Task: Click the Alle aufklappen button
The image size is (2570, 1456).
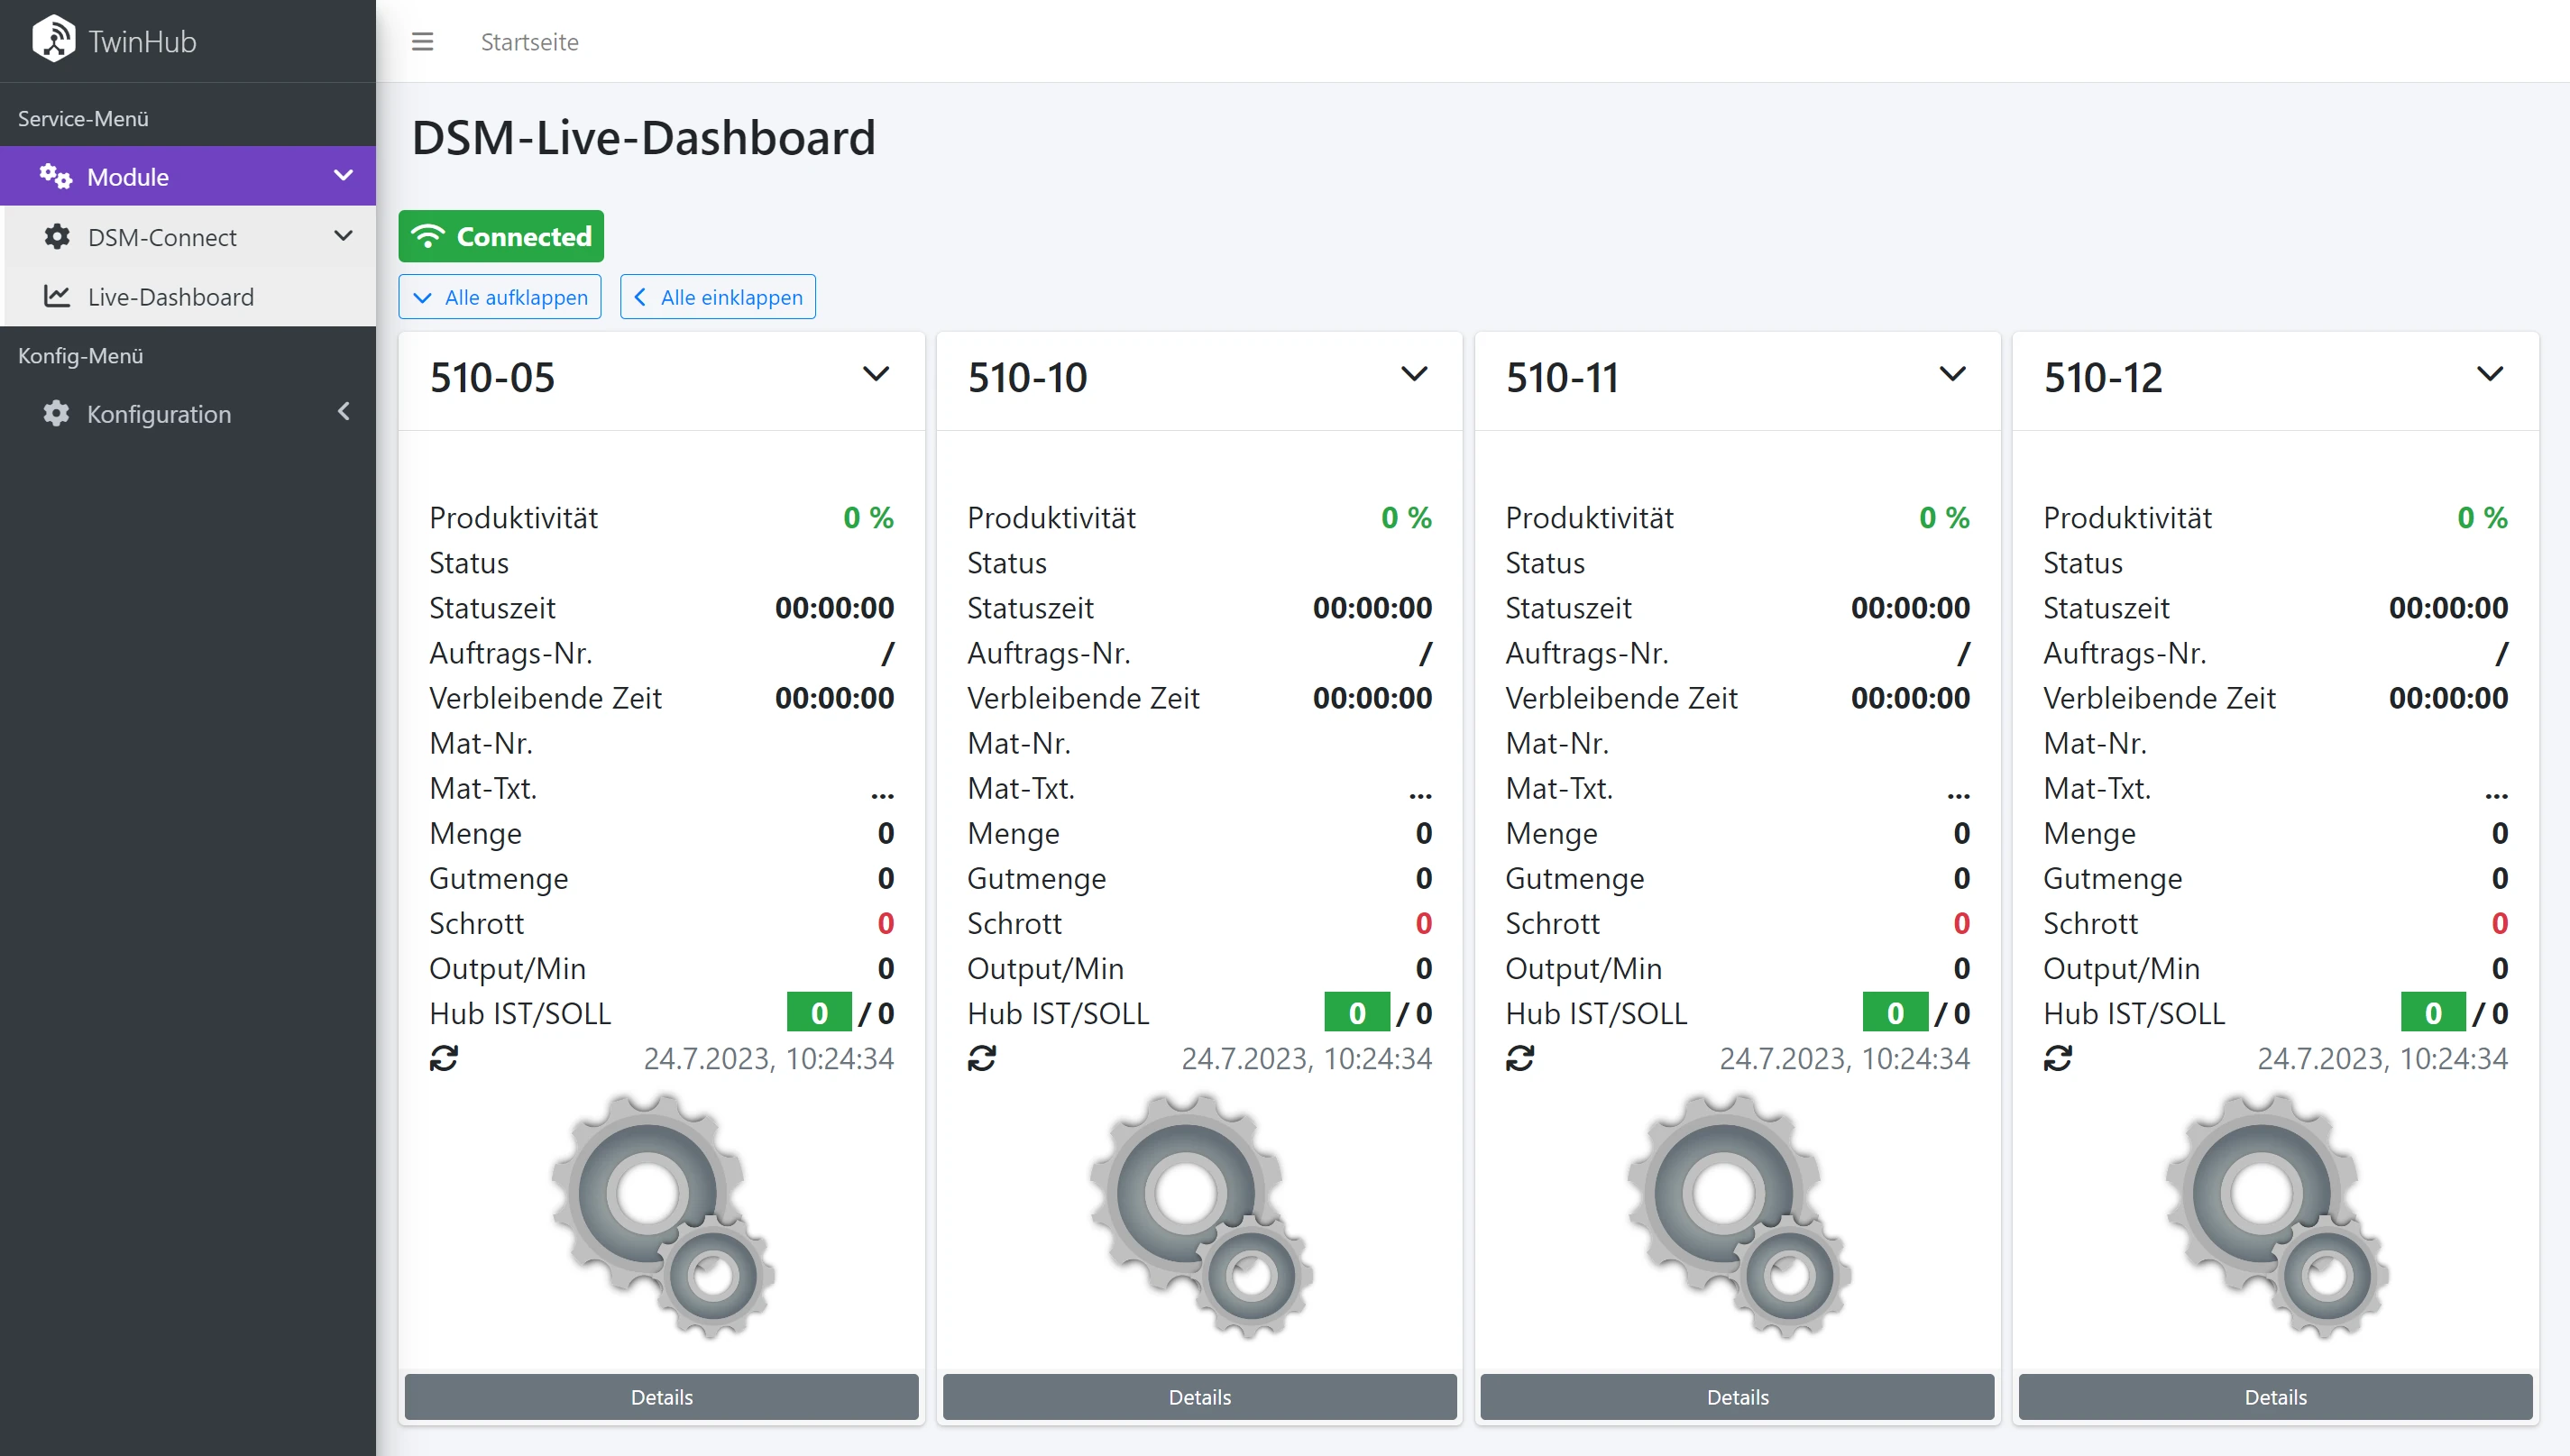Action: tap(500, 297)
